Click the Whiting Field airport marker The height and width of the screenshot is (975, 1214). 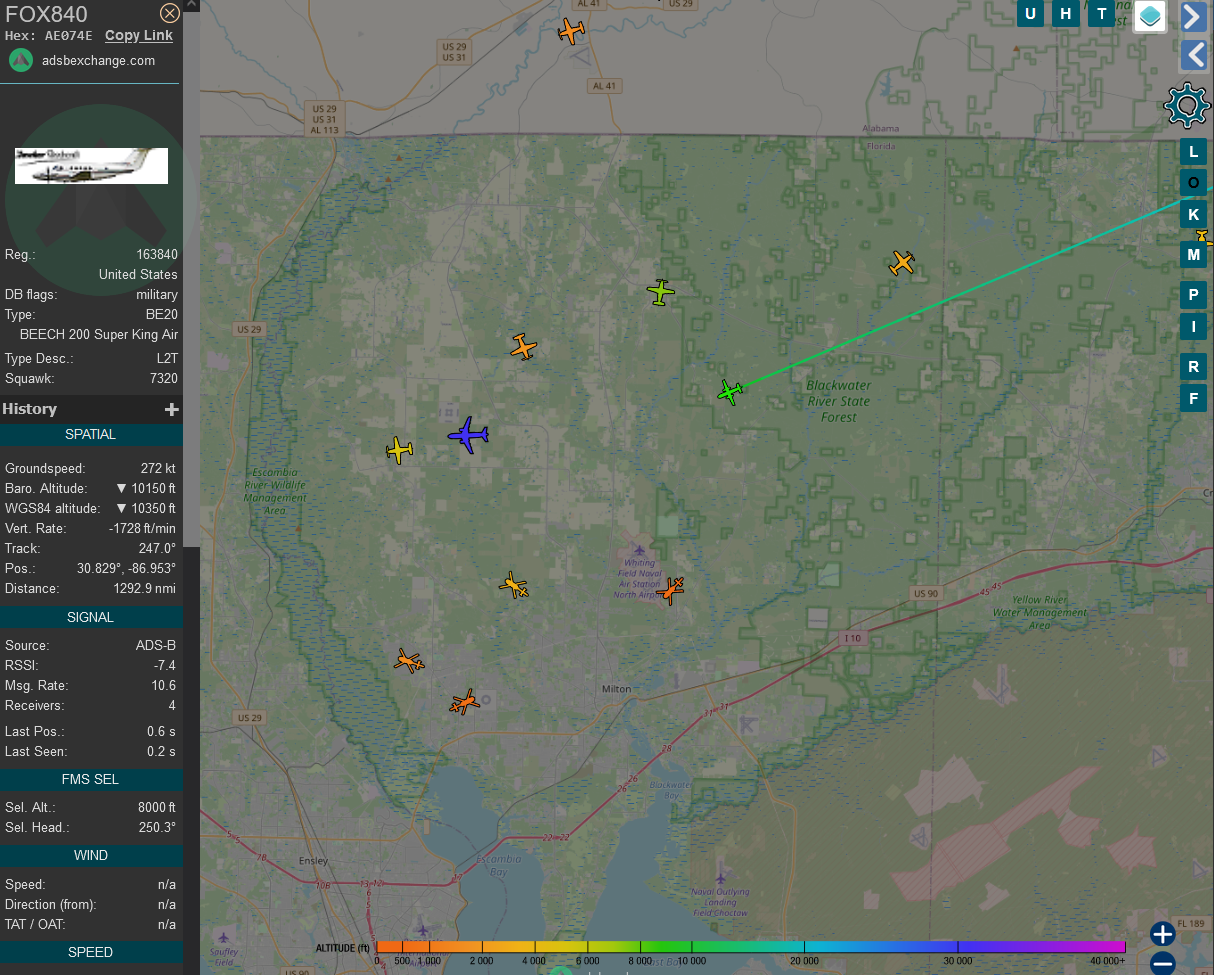click(x=639, y=551)
